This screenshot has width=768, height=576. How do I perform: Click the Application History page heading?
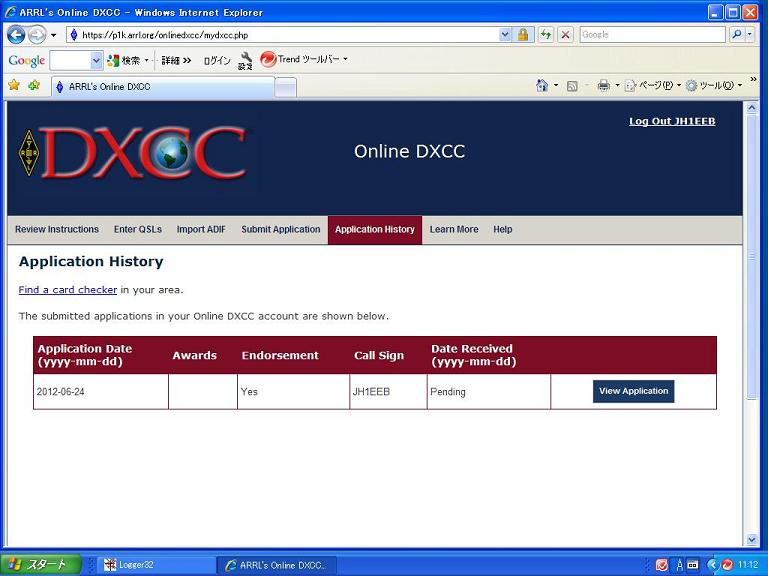(91, 262)
